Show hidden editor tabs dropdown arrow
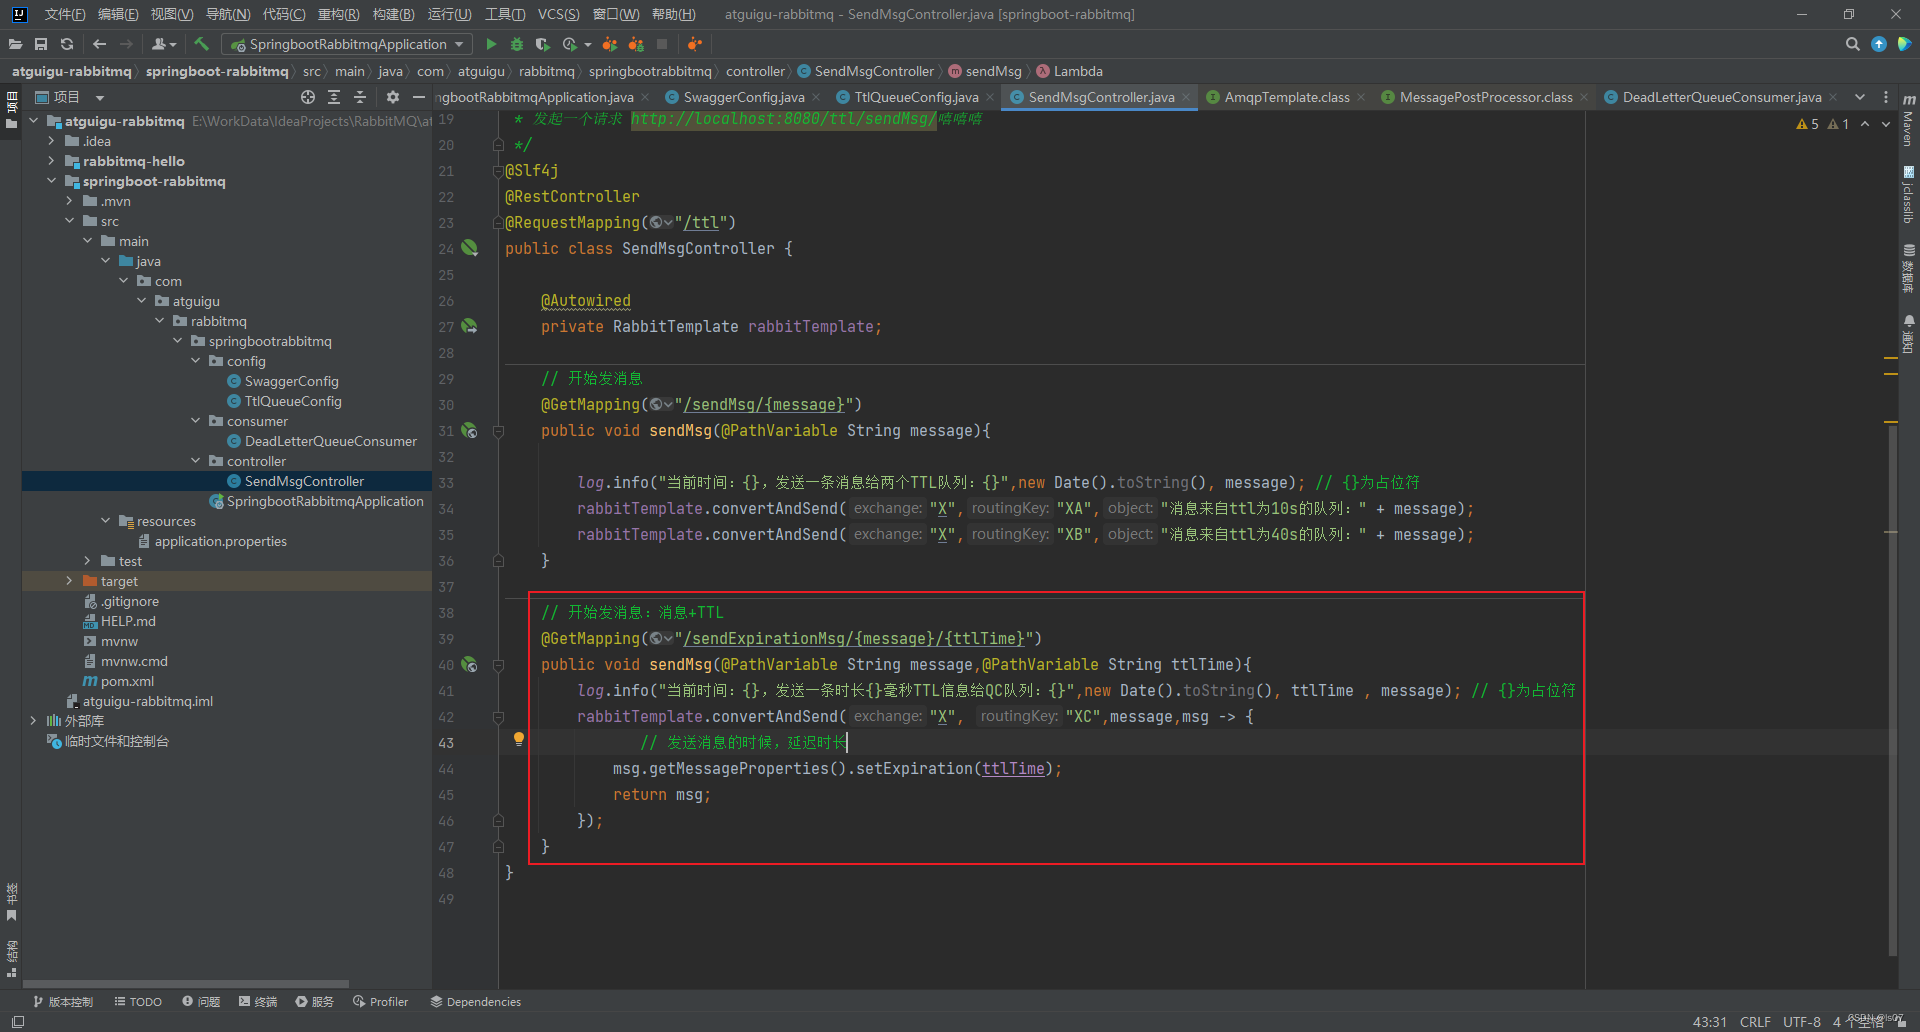 (1860, 97)
